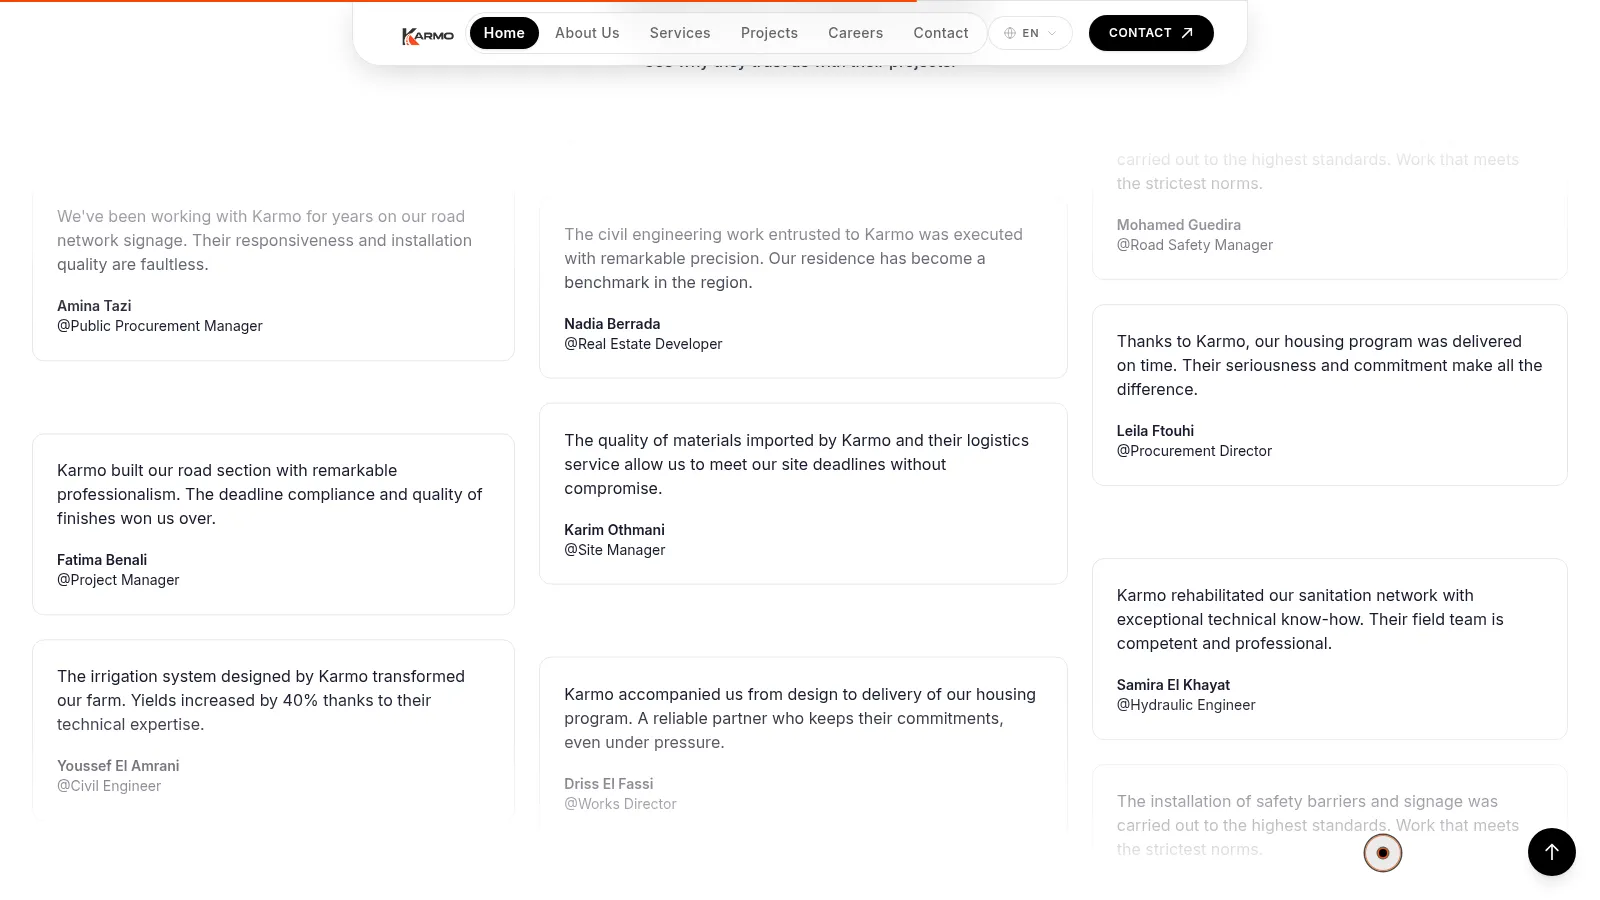
Task: Click the irrigation system testimonial text
Action: pyautogui.click(x=261, y=700)
